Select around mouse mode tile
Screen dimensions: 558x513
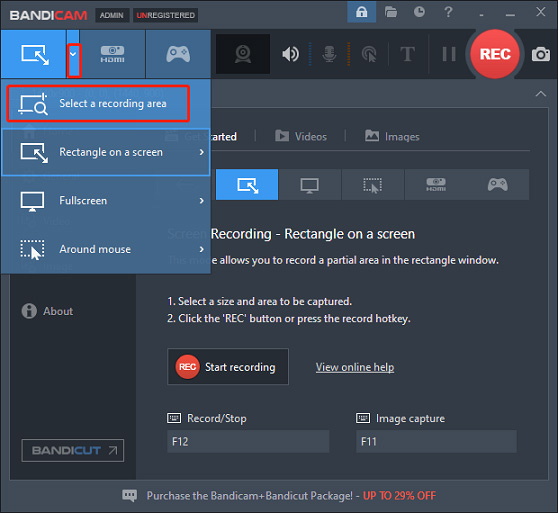(x=373, y=185)
